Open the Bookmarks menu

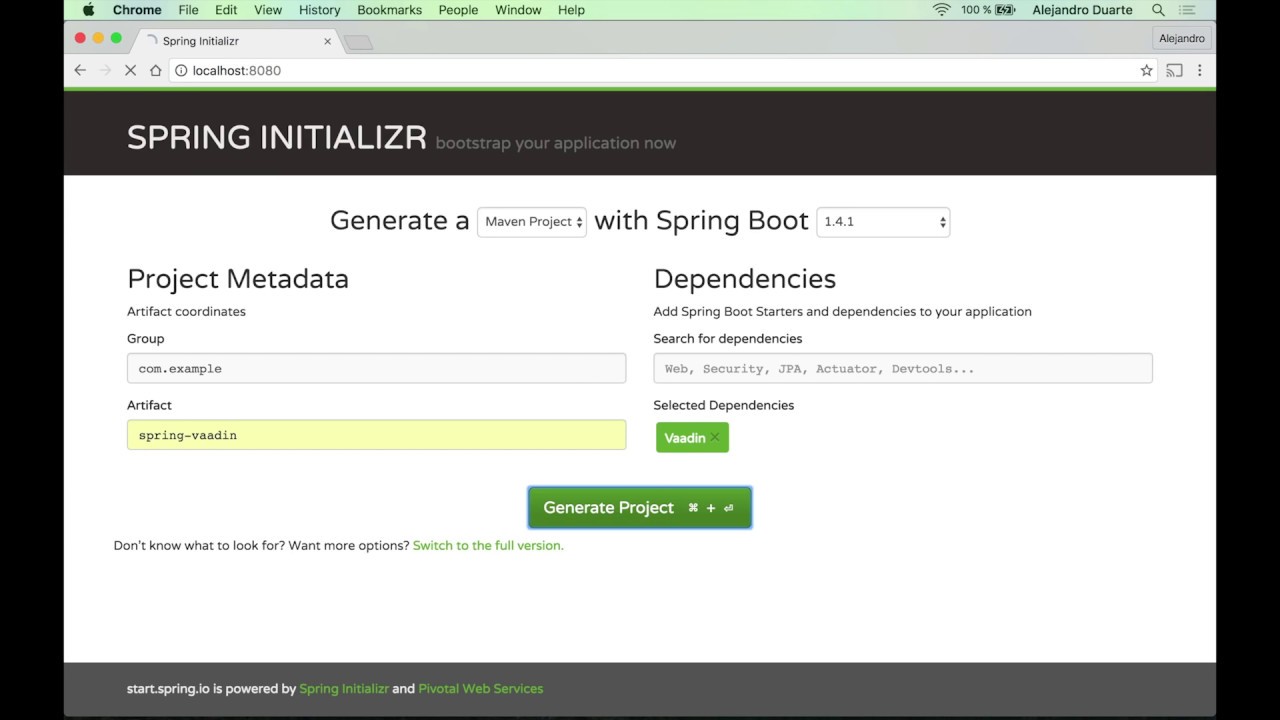point(390,10)
